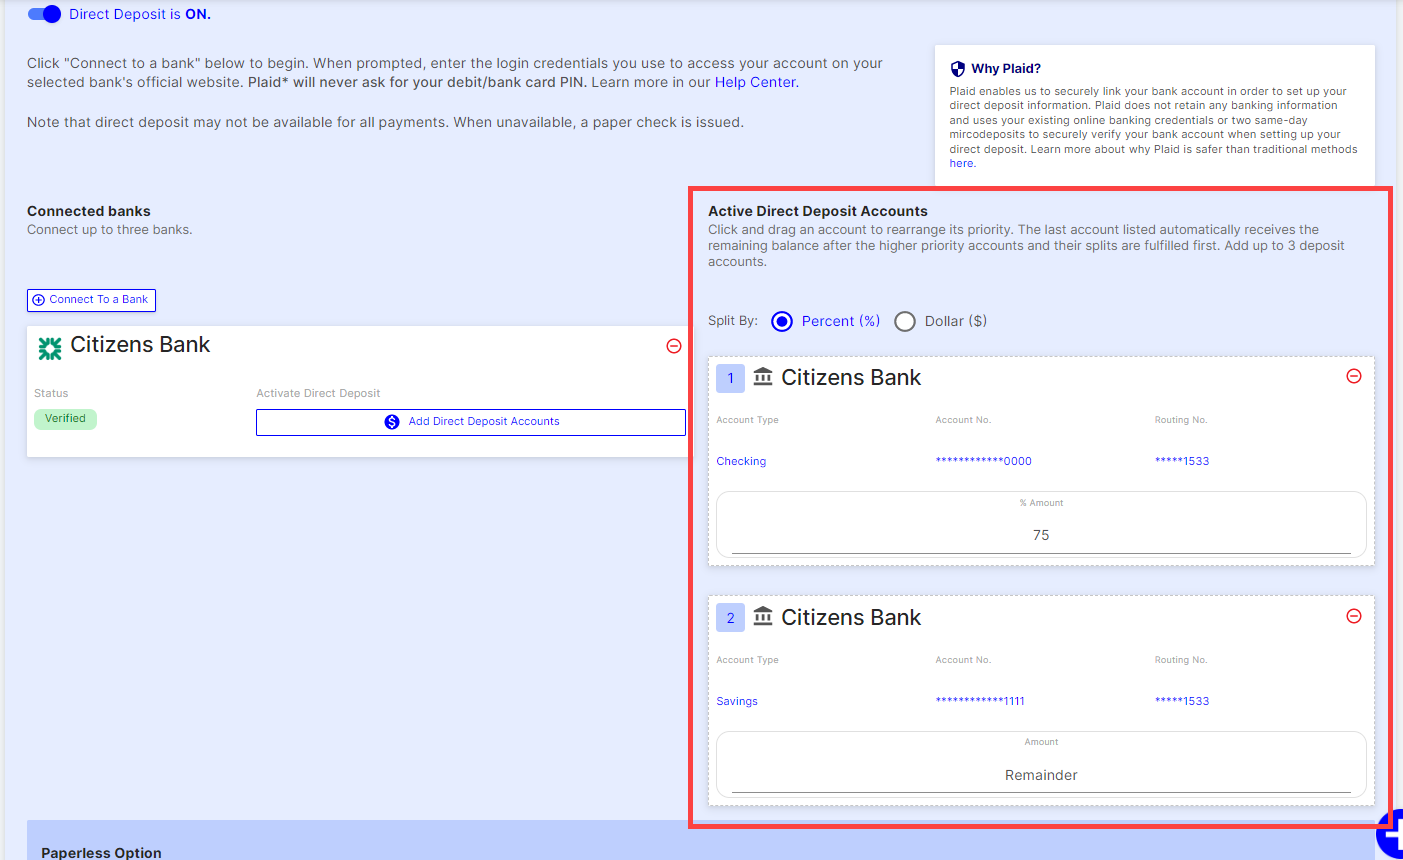Click account number ending in 0000
Image resolution: width=1403 pixels, height=860 pixels.
[983, 461]
